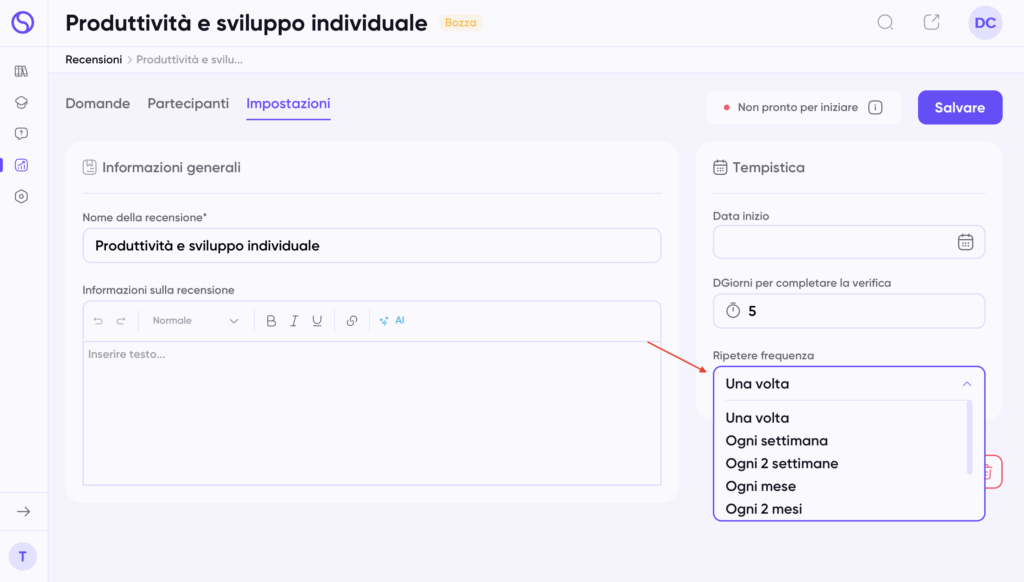The height and width of the screenshot is (582, 1024).
Task: Select Ogni settimana from the frequency list
Action: point(777,441)
